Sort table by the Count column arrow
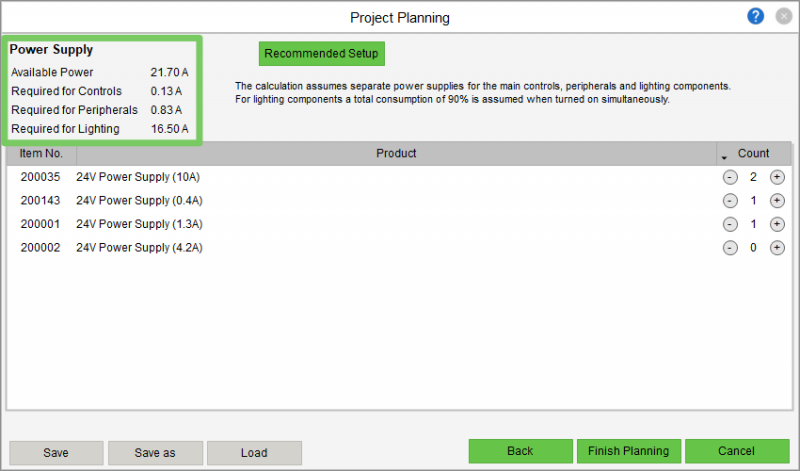This screenshot has height=471, width=800. tap(724, 156)
